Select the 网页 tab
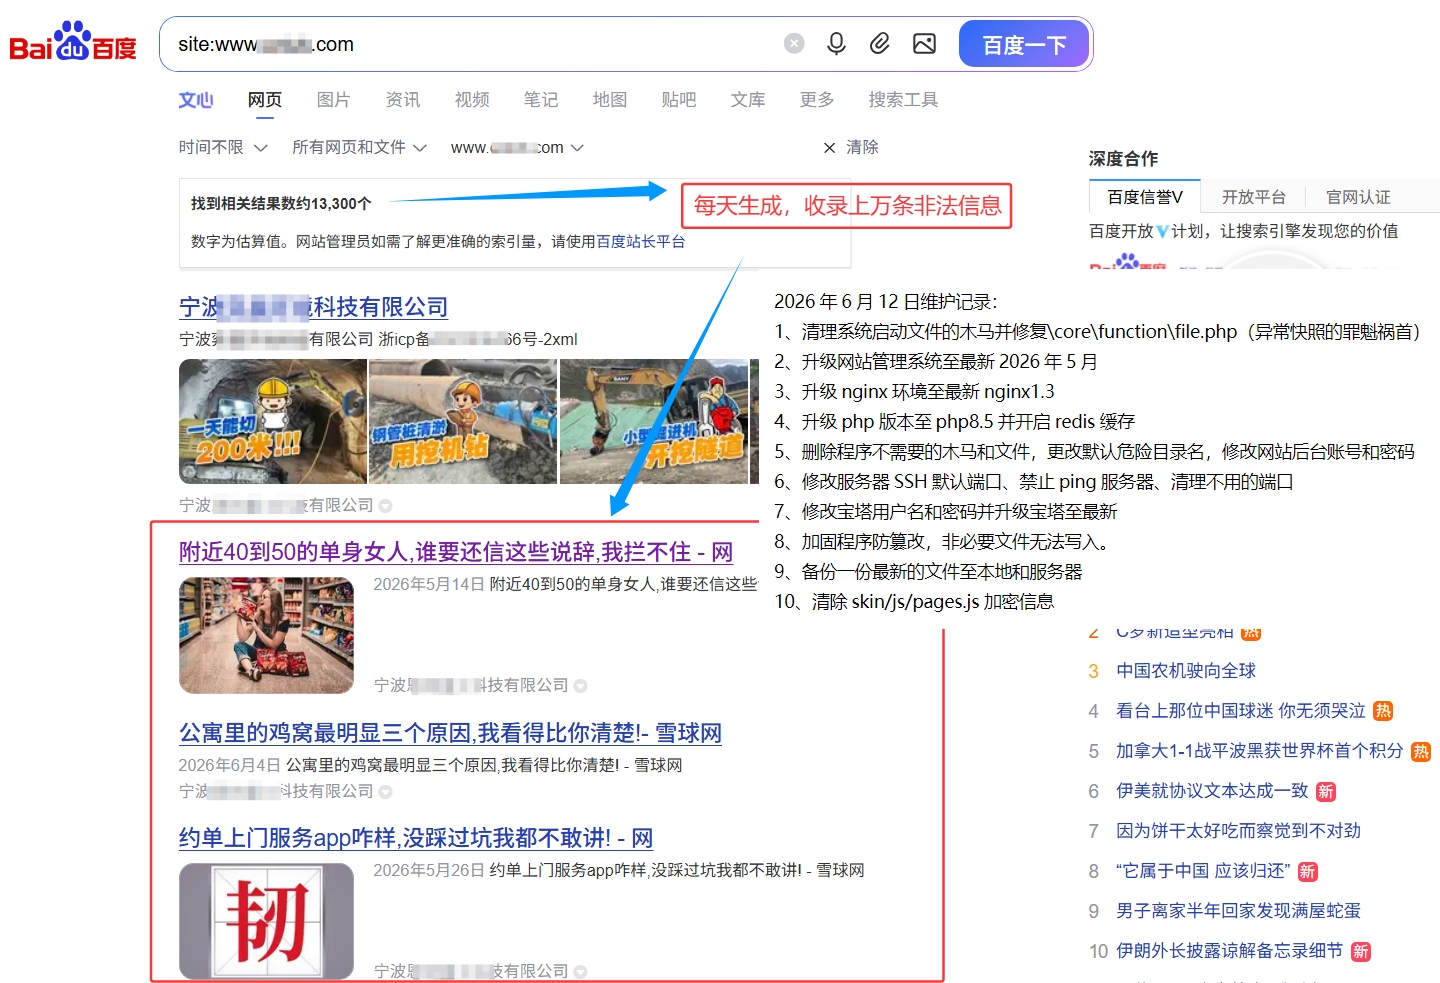This screenshot has height=983, width=1440. [265, 100]
